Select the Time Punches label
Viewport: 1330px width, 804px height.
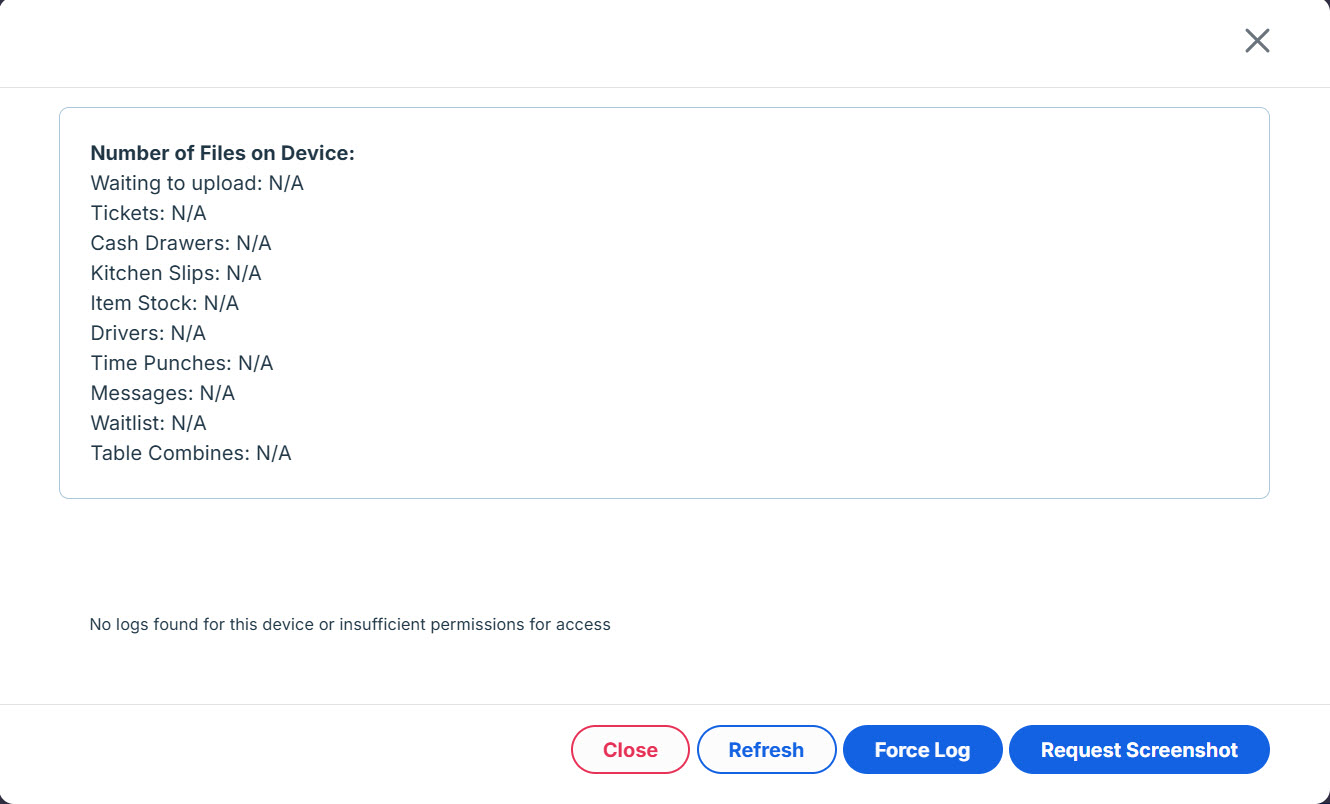click(x=161, y=363)
